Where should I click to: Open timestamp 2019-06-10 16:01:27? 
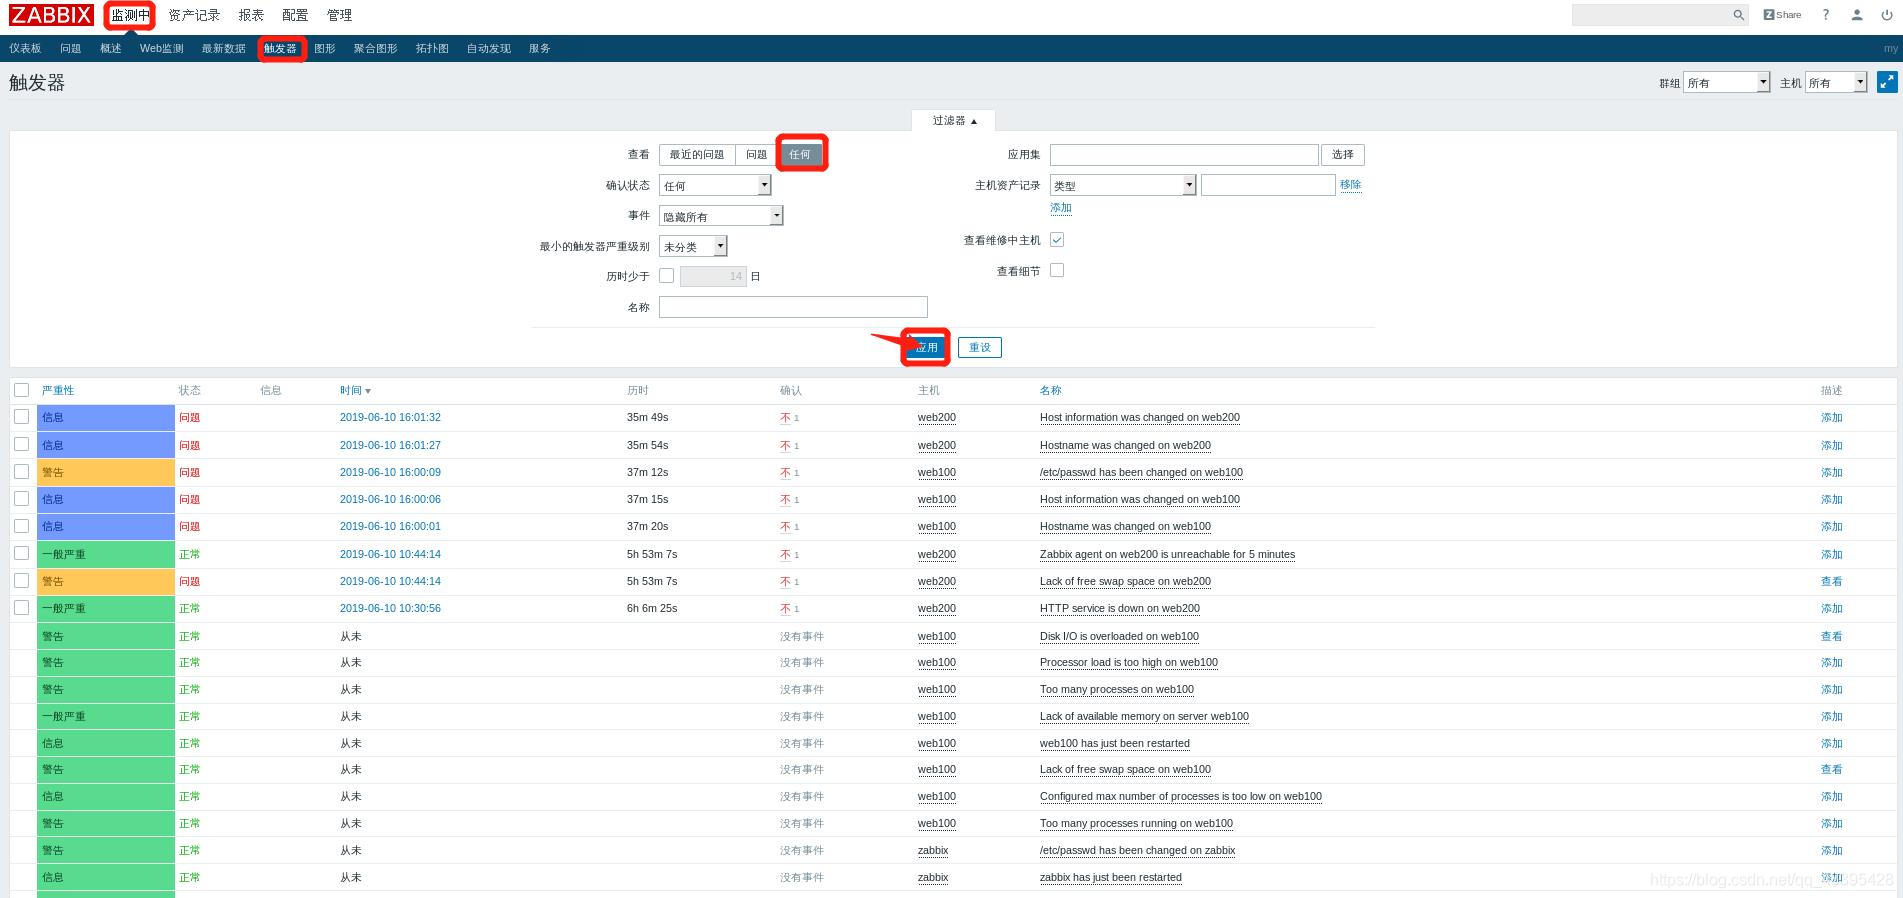click(390, 445)
